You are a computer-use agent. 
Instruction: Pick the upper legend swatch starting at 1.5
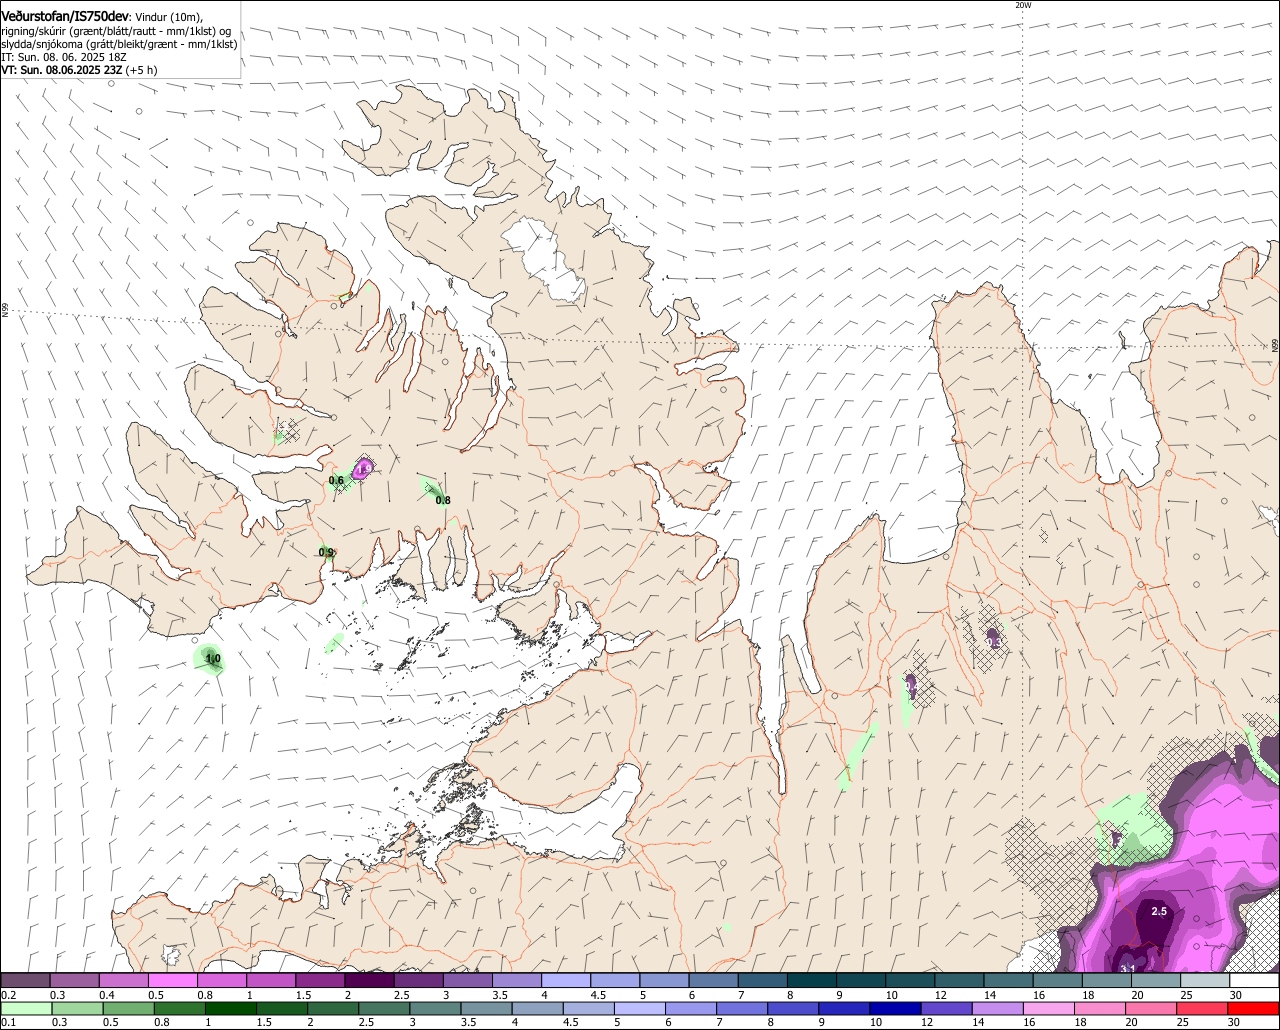click(320, 981)
